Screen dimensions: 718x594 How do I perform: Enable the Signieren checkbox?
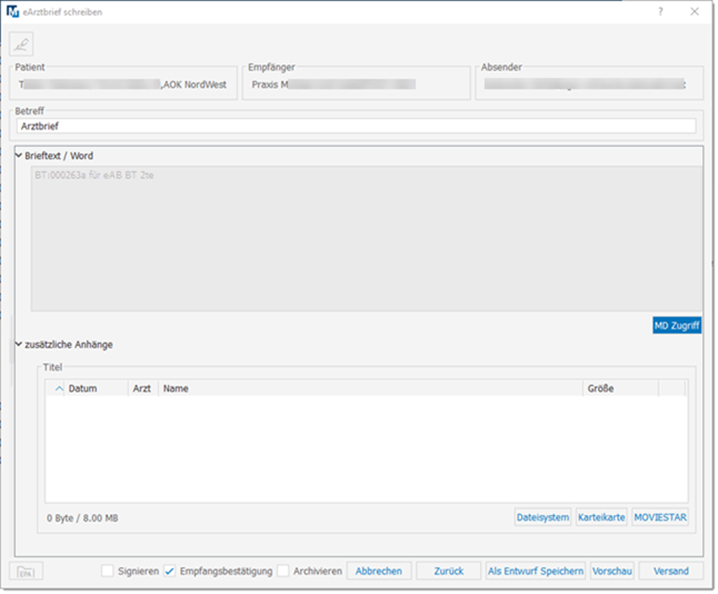[x=108, y=571]
